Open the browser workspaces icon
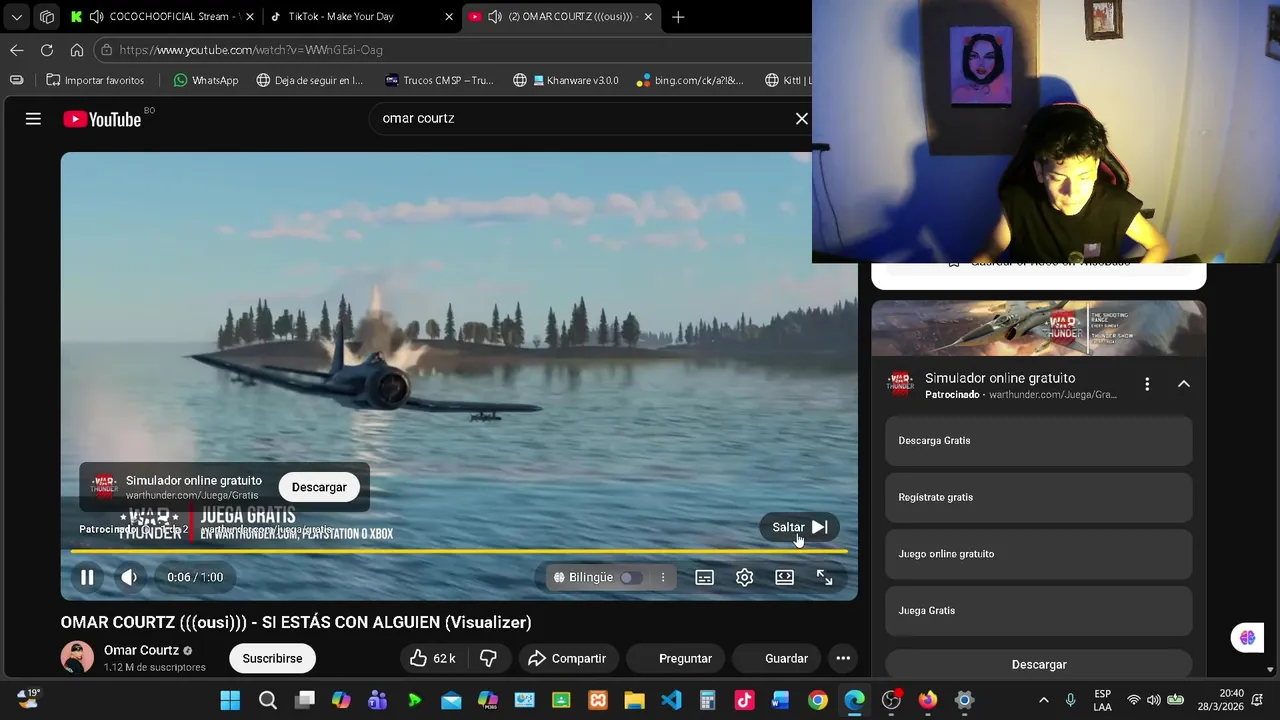This screenshot has height=720, width=1280. (47, 17)
